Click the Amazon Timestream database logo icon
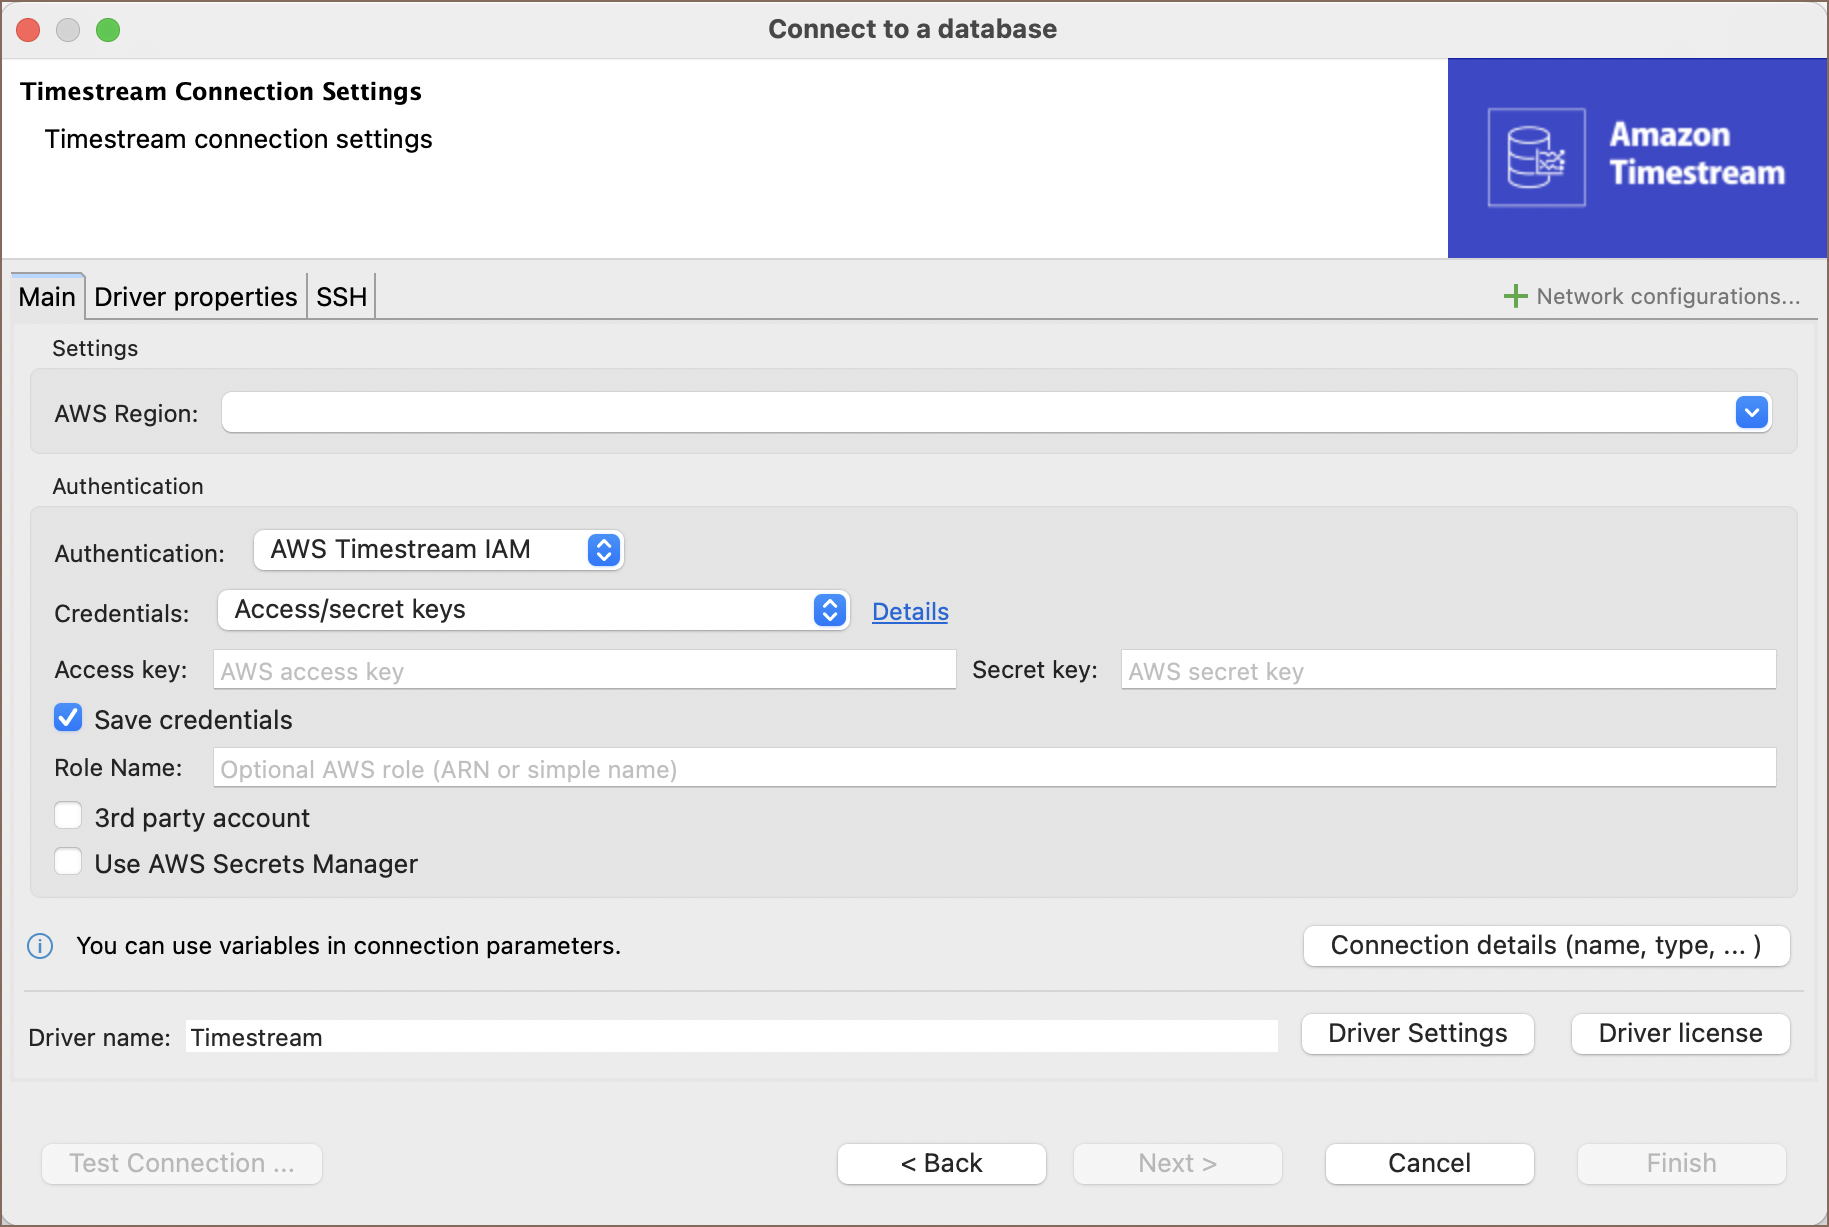Viewport: 1829px width, 1227px height. click(1536, 158)
